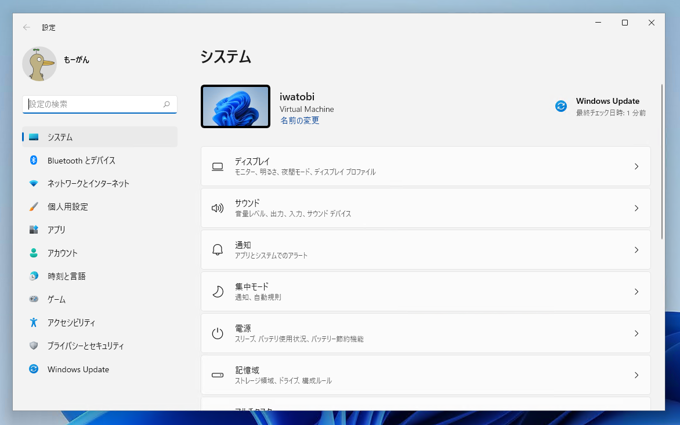Image resolution: width=680 pixels, height=425 pixels.
Task: Go to 時刻と言語 label
Action: pos(66,276)
